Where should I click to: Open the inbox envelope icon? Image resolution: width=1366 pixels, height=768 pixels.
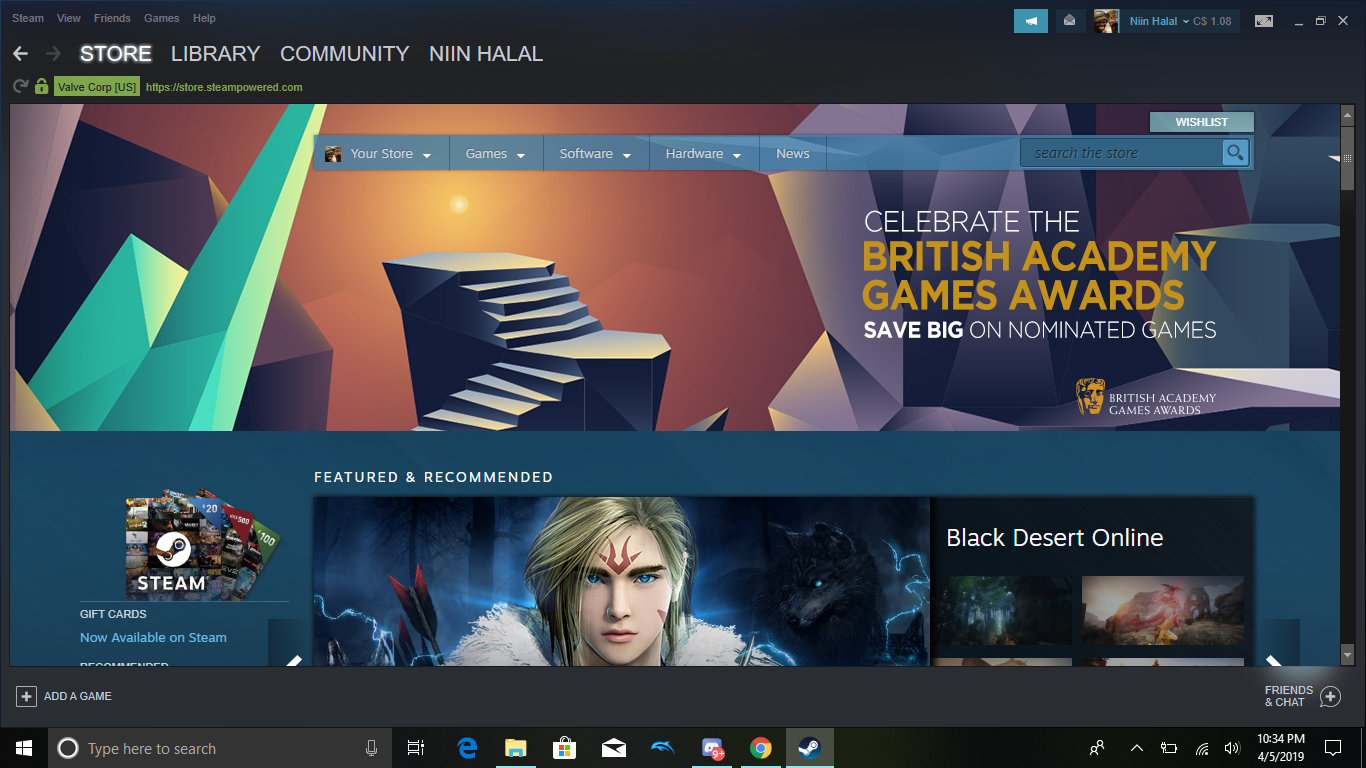1069,21
